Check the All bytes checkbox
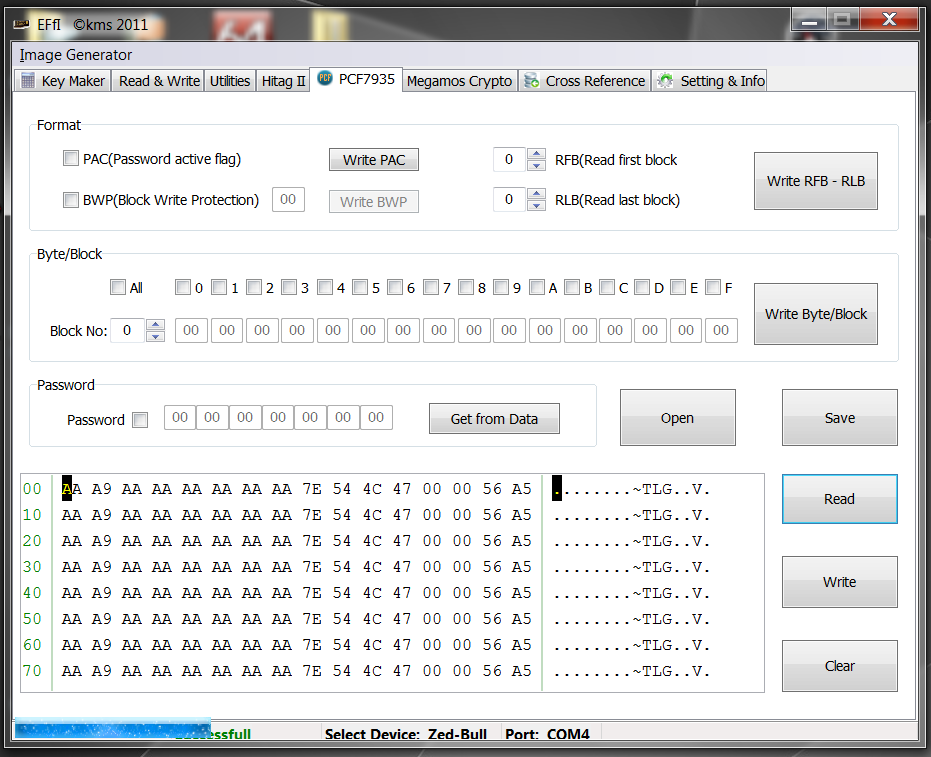 pyautogui.click(x=118, y=287)
